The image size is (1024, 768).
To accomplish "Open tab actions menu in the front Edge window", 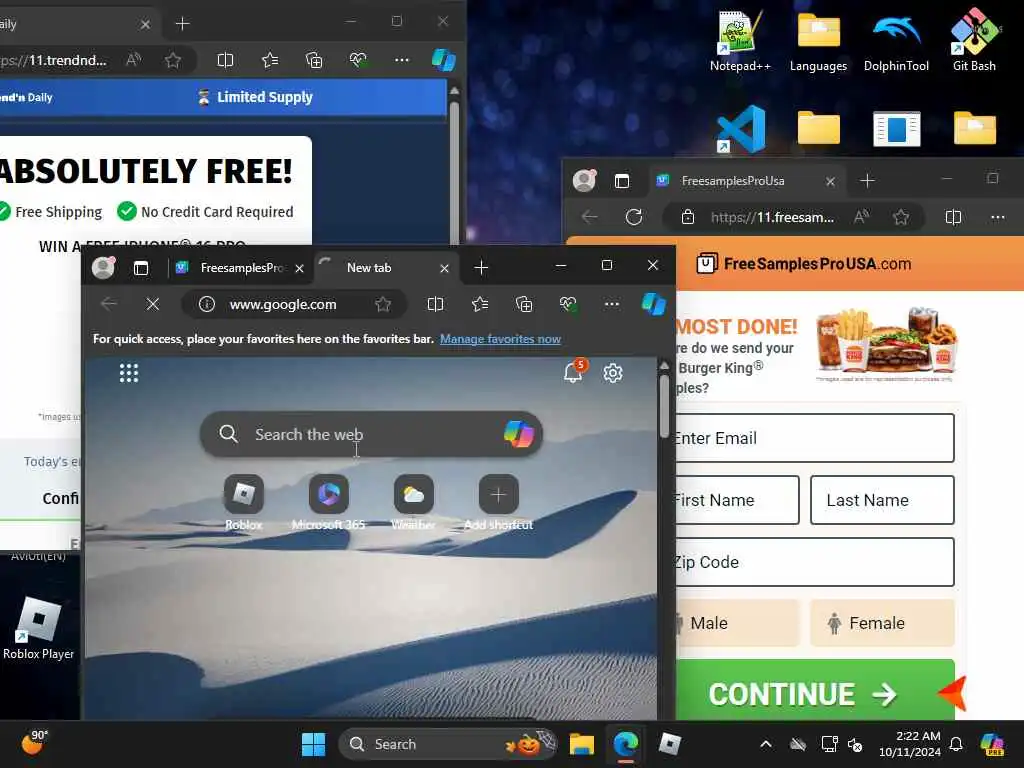I will tap(141, 268).
